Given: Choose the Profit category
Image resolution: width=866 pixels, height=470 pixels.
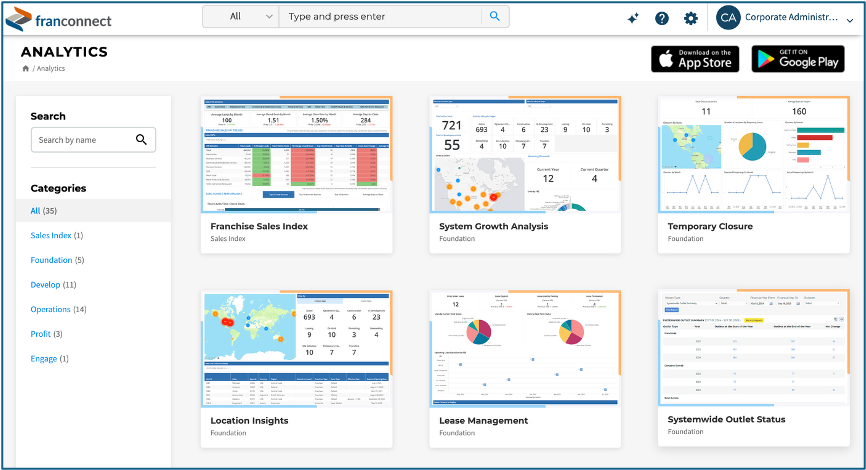Looking at the screenshot, I should point(42,334).
